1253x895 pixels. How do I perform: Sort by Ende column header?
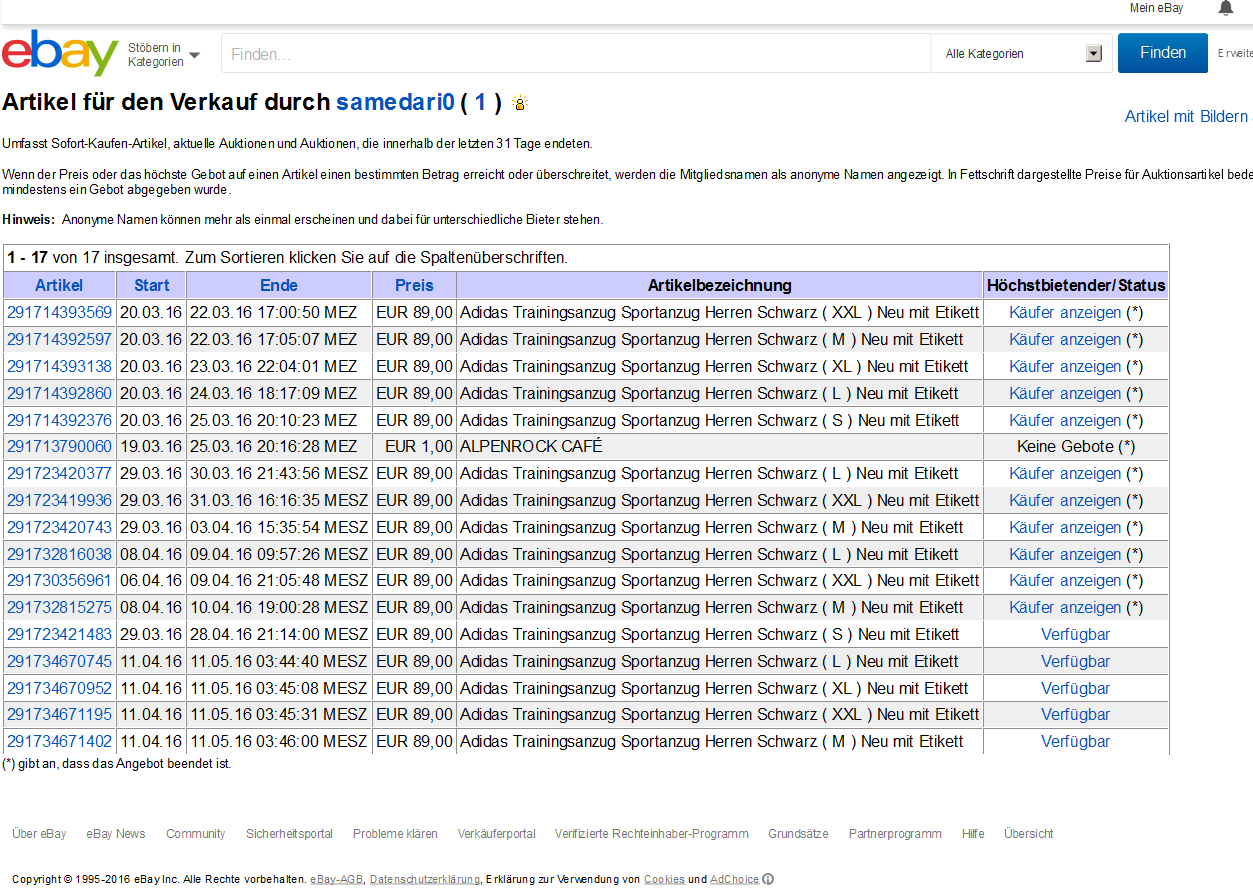(x=279, y=285)
